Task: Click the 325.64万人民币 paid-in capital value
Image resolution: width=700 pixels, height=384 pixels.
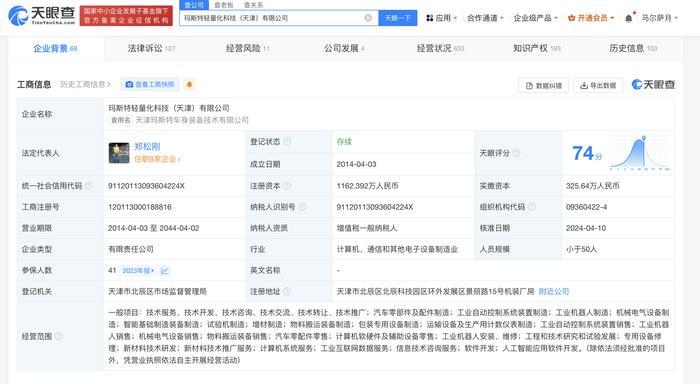Action: (x=592, y=186)
